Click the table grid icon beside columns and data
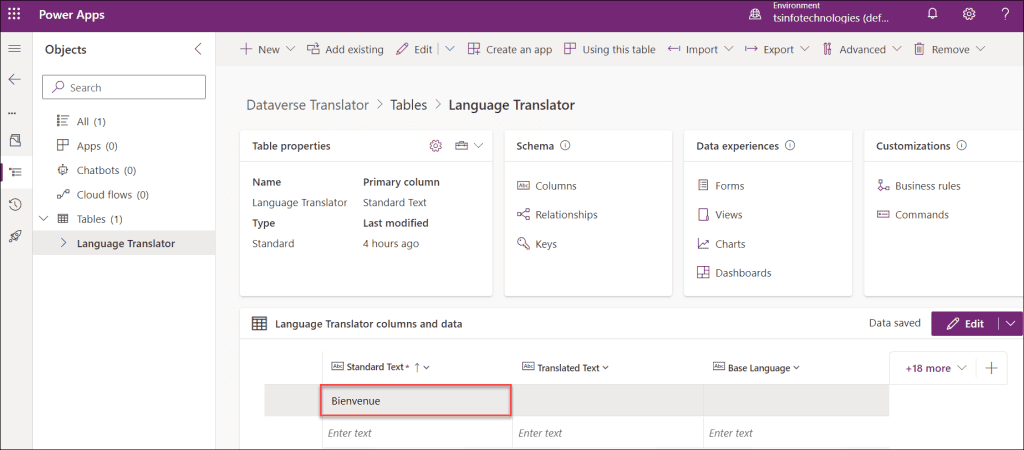Image resolution: width=1024 pixels, height=450 pixels. coord(259,323)
